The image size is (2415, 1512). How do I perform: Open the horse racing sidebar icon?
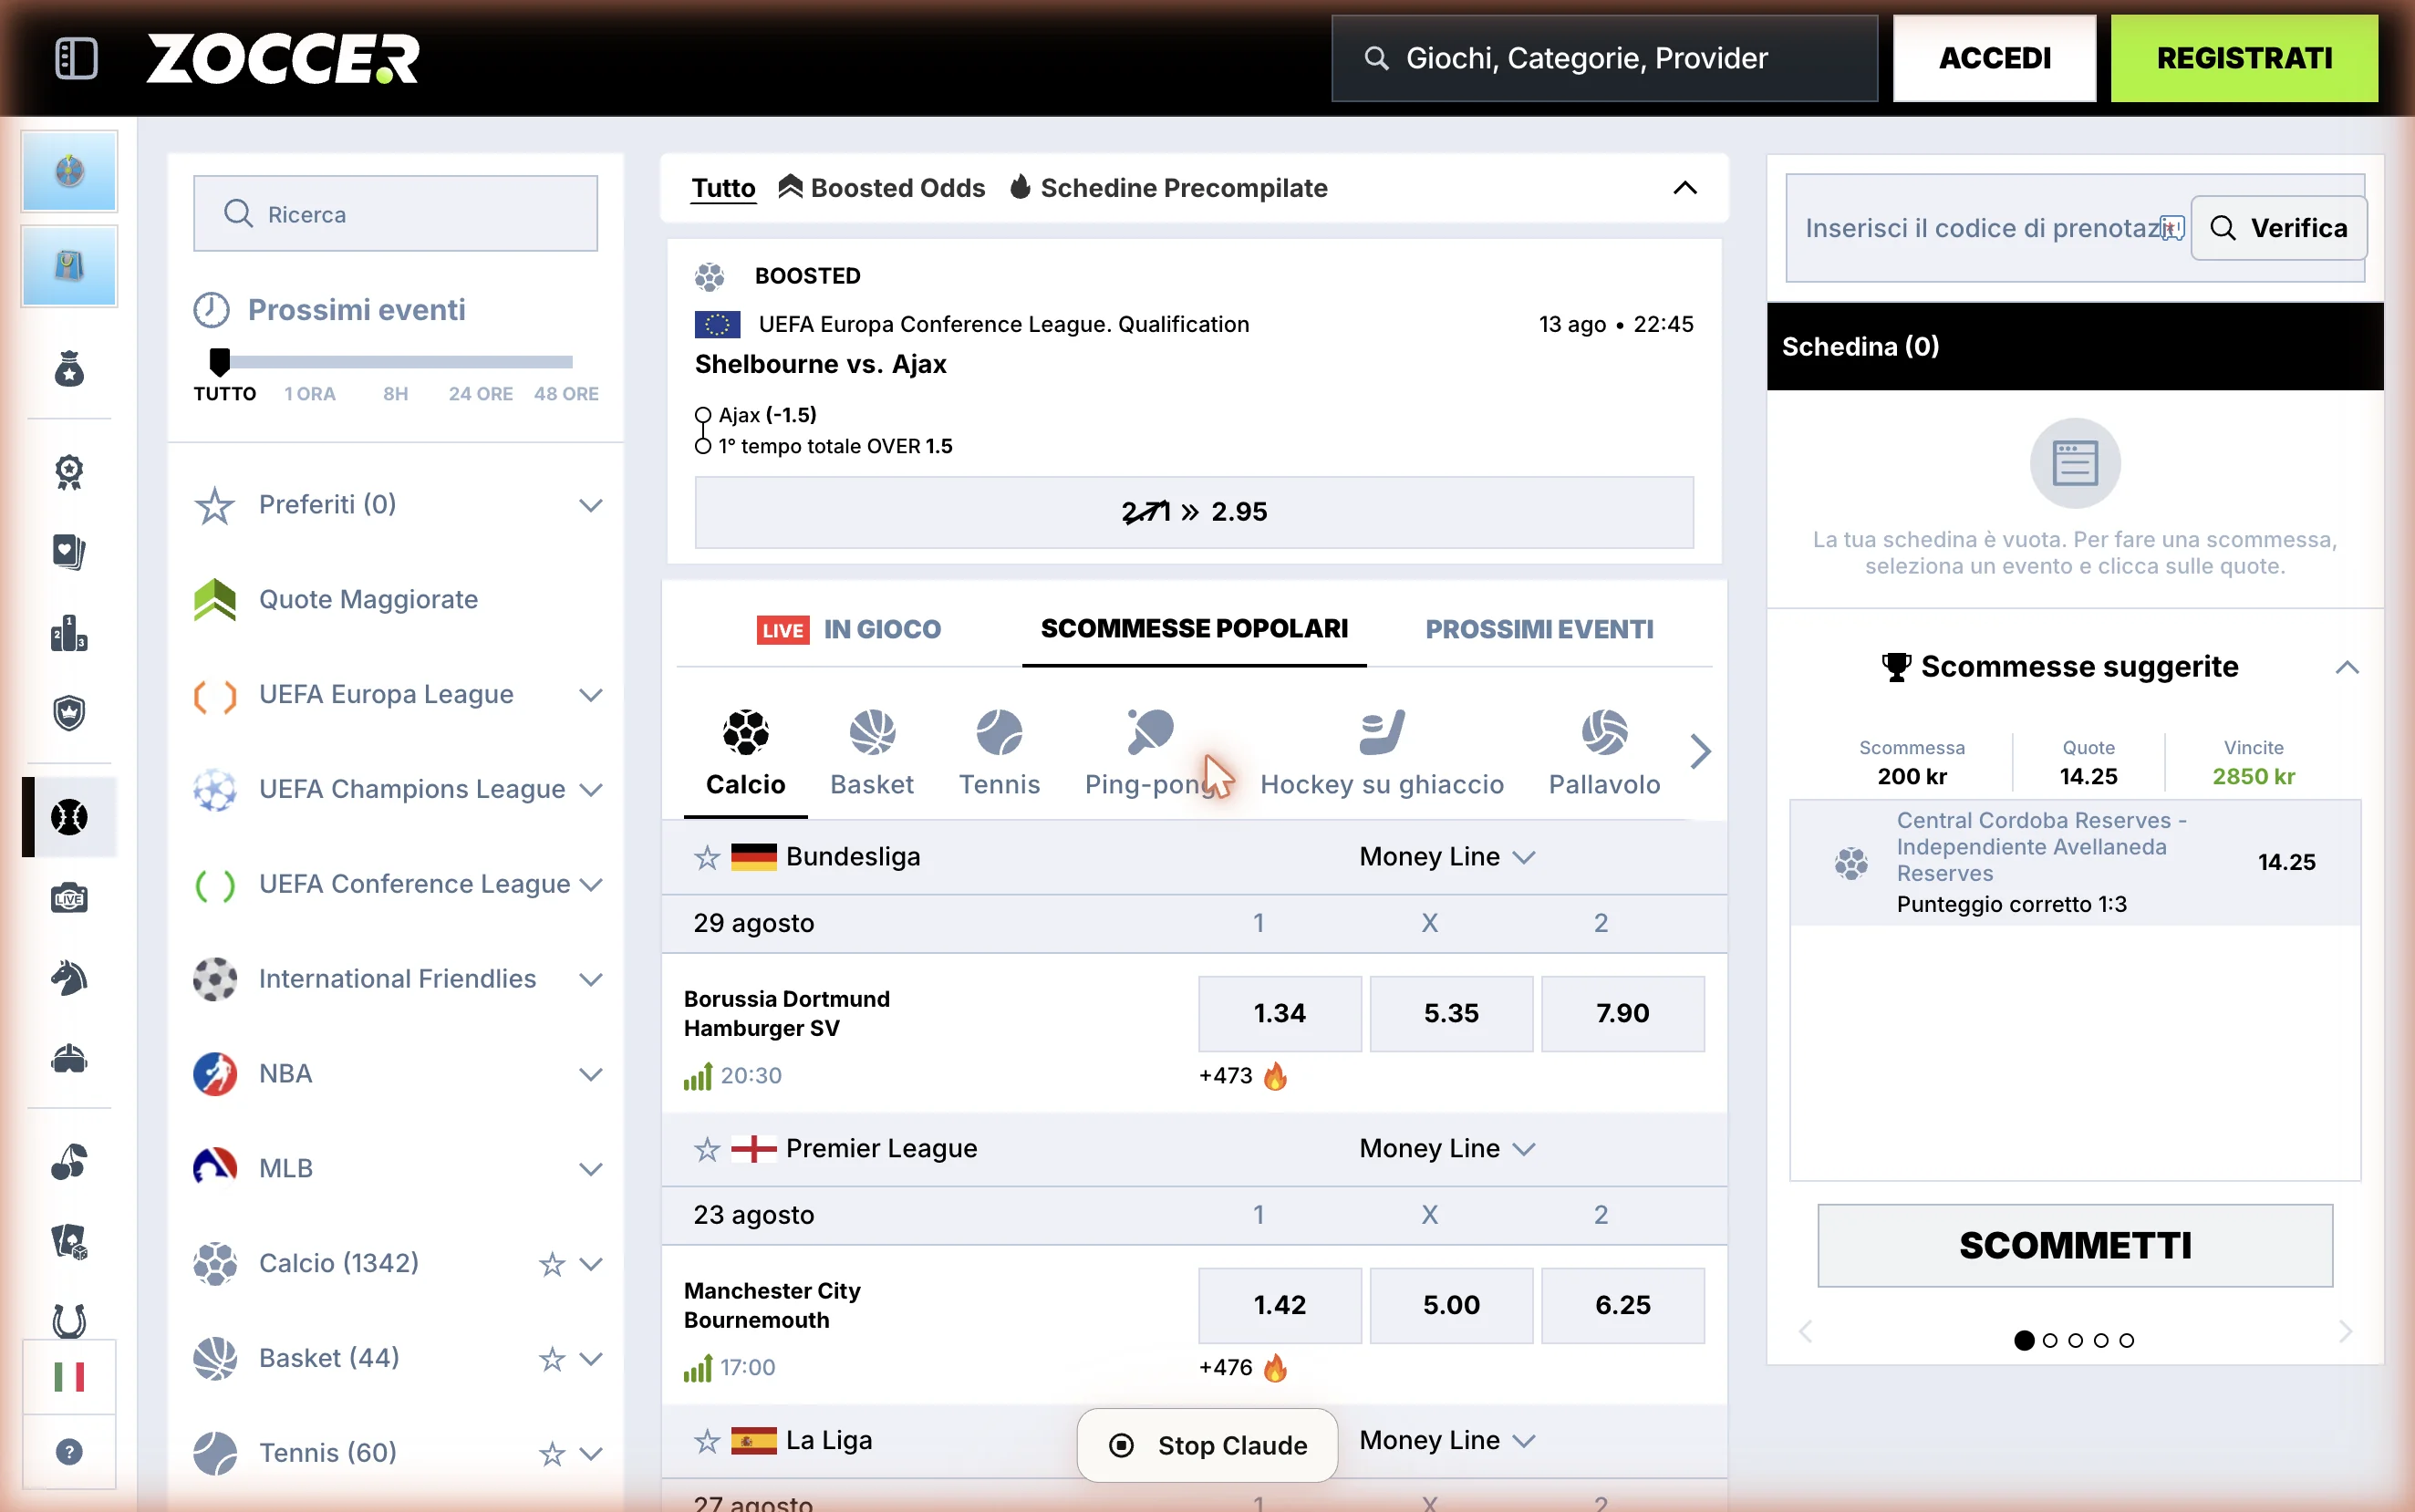[69, 978]
